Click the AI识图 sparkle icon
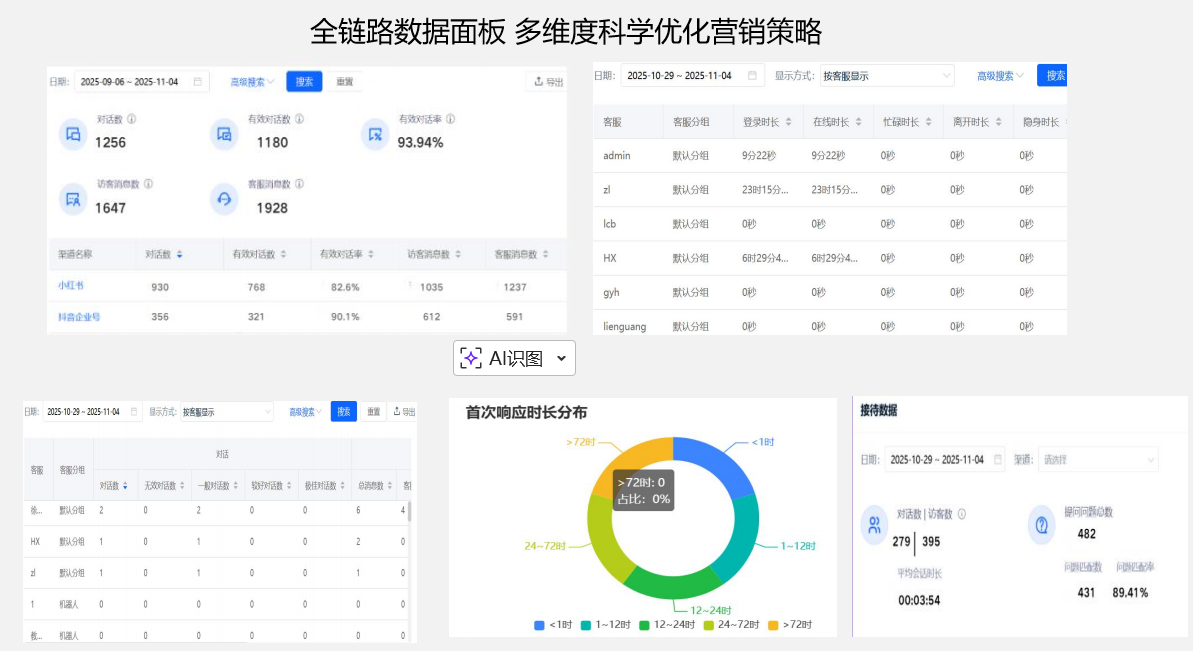This screenshot has width=1193, height=651. point(471,358)
